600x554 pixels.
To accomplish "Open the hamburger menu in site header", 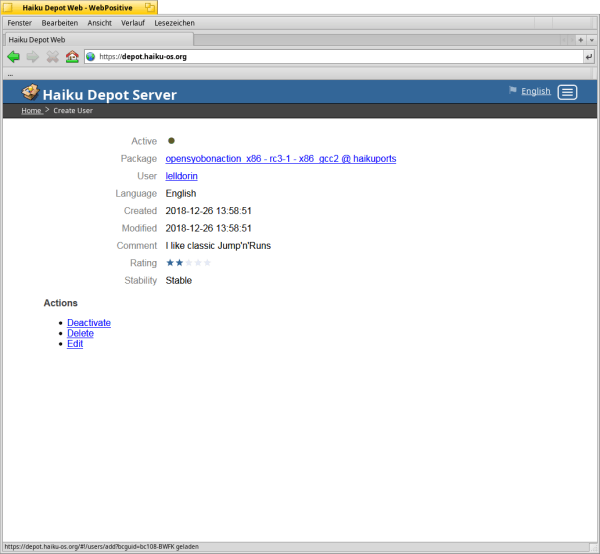I will (x=567, y=92).
